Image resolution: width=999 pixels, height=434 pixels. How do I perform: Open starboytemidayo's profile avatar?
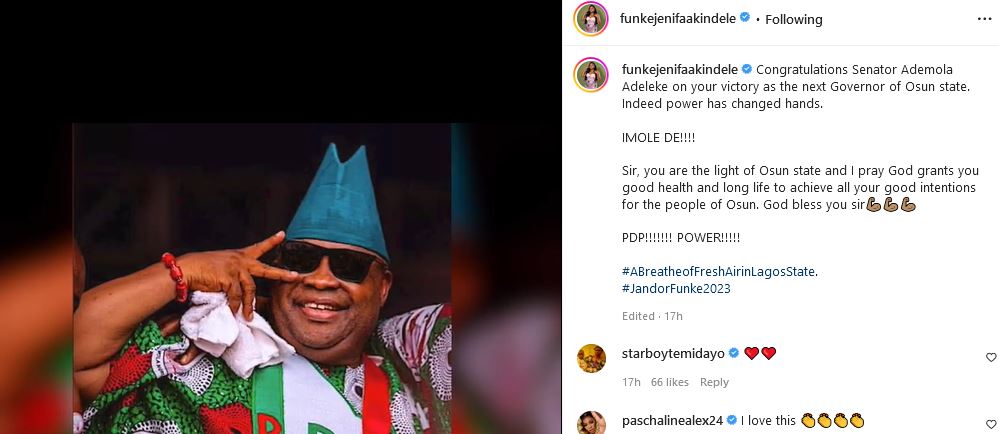point(591,358)
